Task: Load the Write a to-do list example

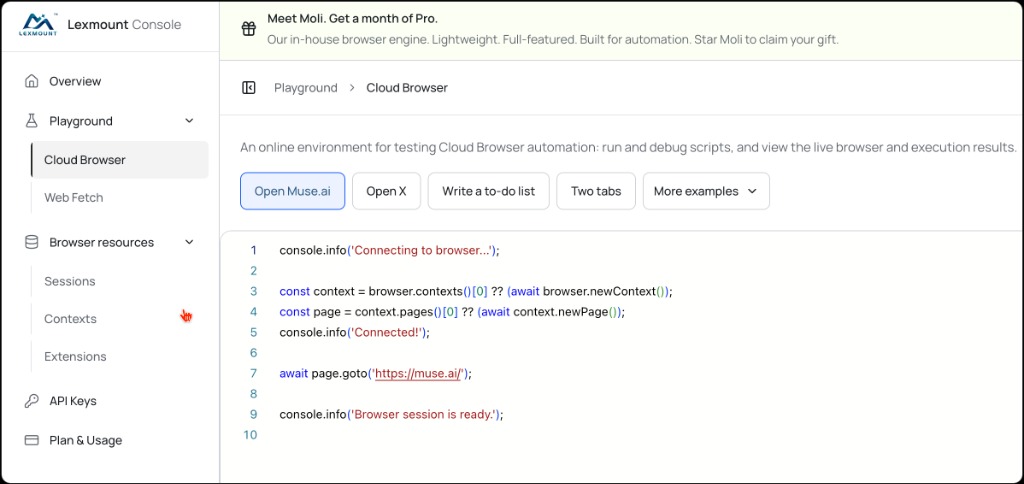Action: point(488,191)
